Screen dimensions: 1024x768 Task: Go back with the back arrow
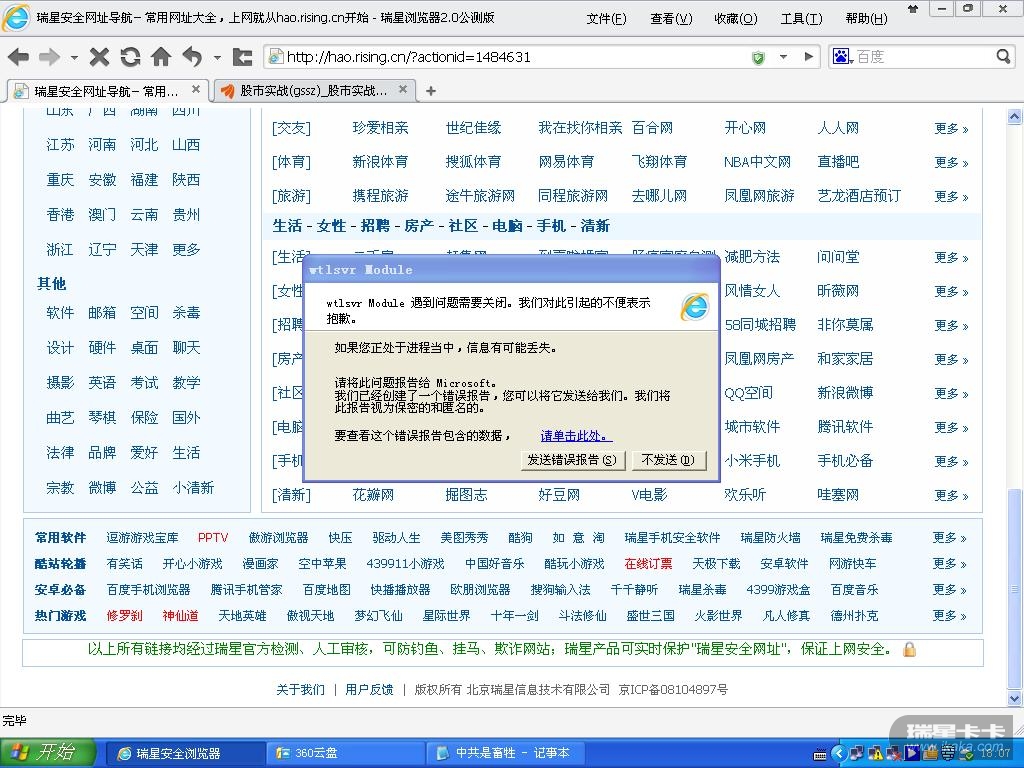19,57
